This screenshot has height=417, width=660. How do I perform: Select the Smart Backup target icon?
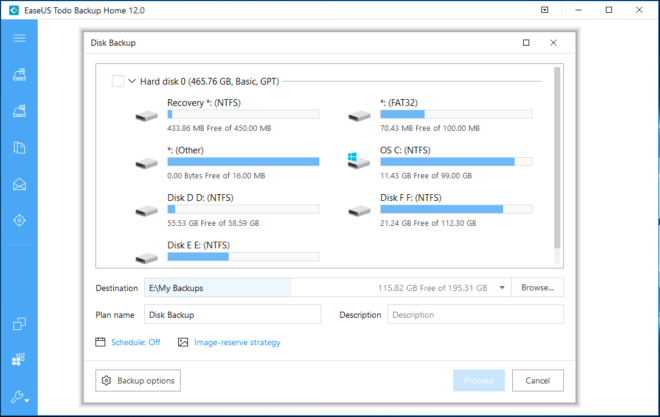[x=19, y=220]
